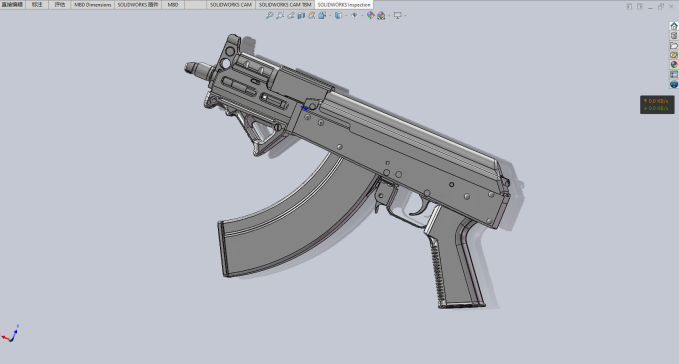Screen dimensions: 679x364
Task: Switch to the SOLIDWORKS 插件 tab
Action: click(x=138, y=5)
